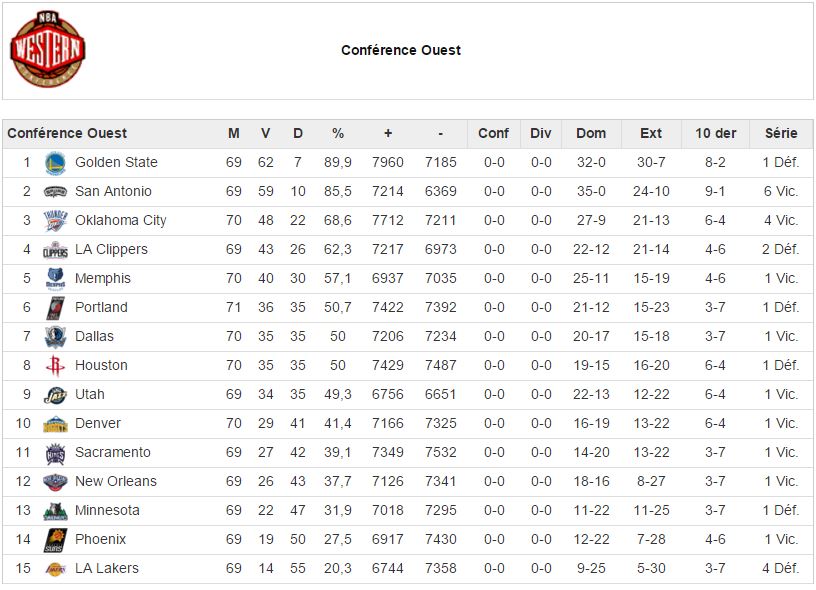Sort by the Série column header
Viewport: 816px width, 590px height.
[x=781, y=134]
